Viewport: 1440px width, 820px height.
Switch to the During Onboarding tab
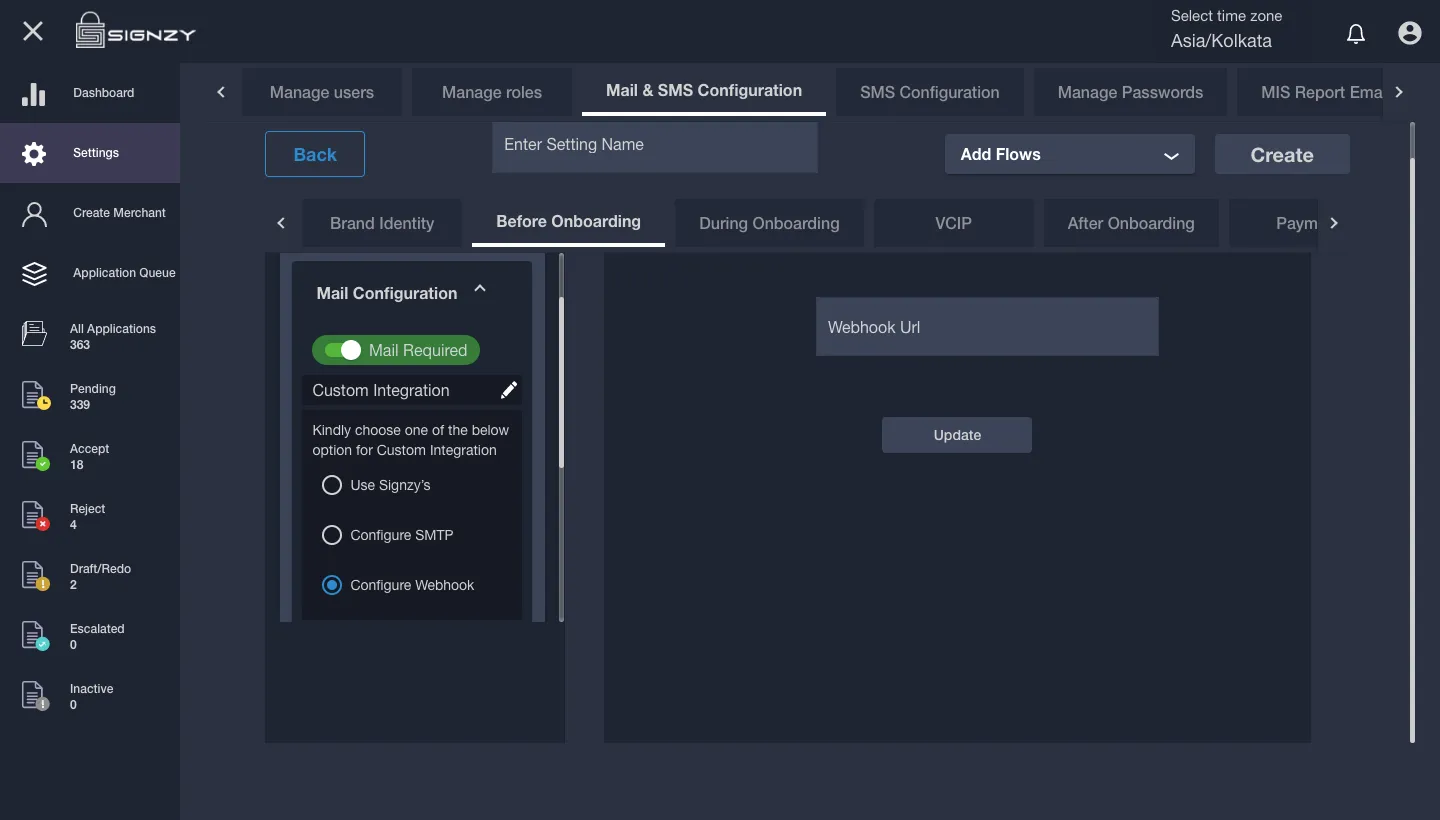tap(769, 223)
